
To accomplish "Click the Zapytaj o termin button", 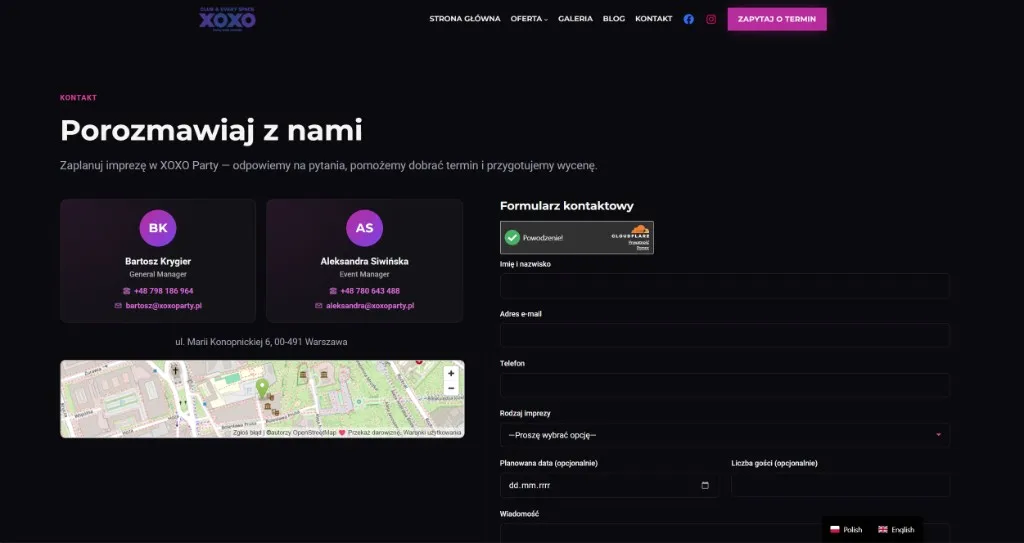I will click(x=777, y=19).
